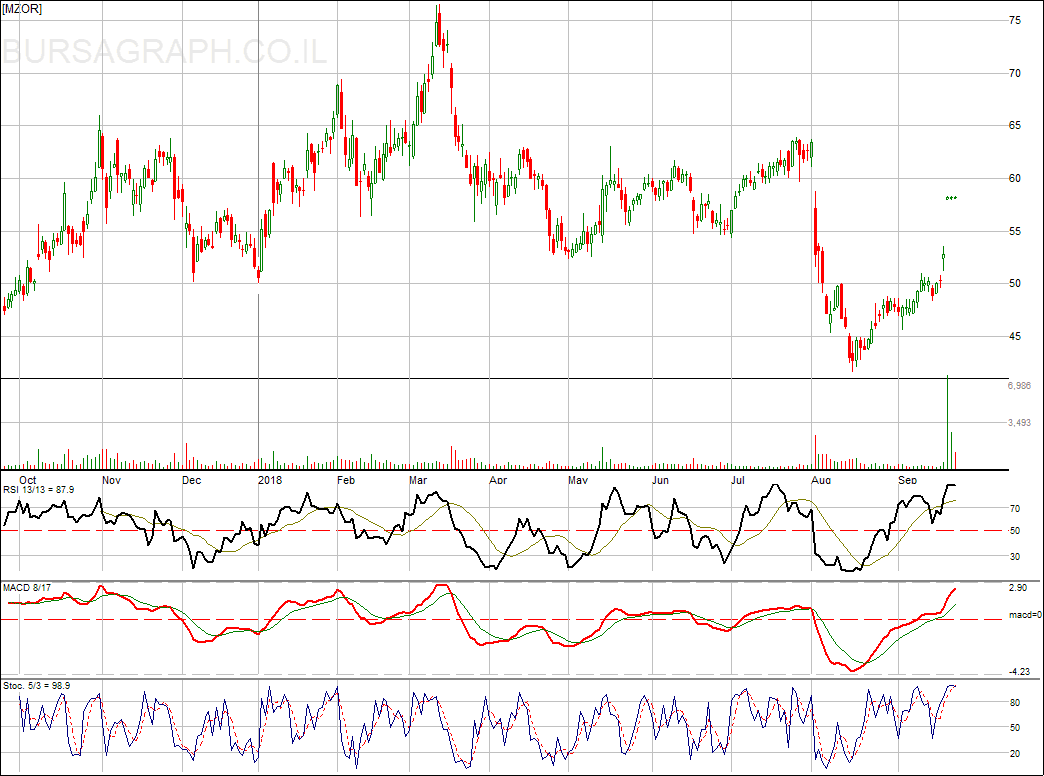Click the 60 price axis label
The image size is (1044, 776).
click(x=1015, y=179)
